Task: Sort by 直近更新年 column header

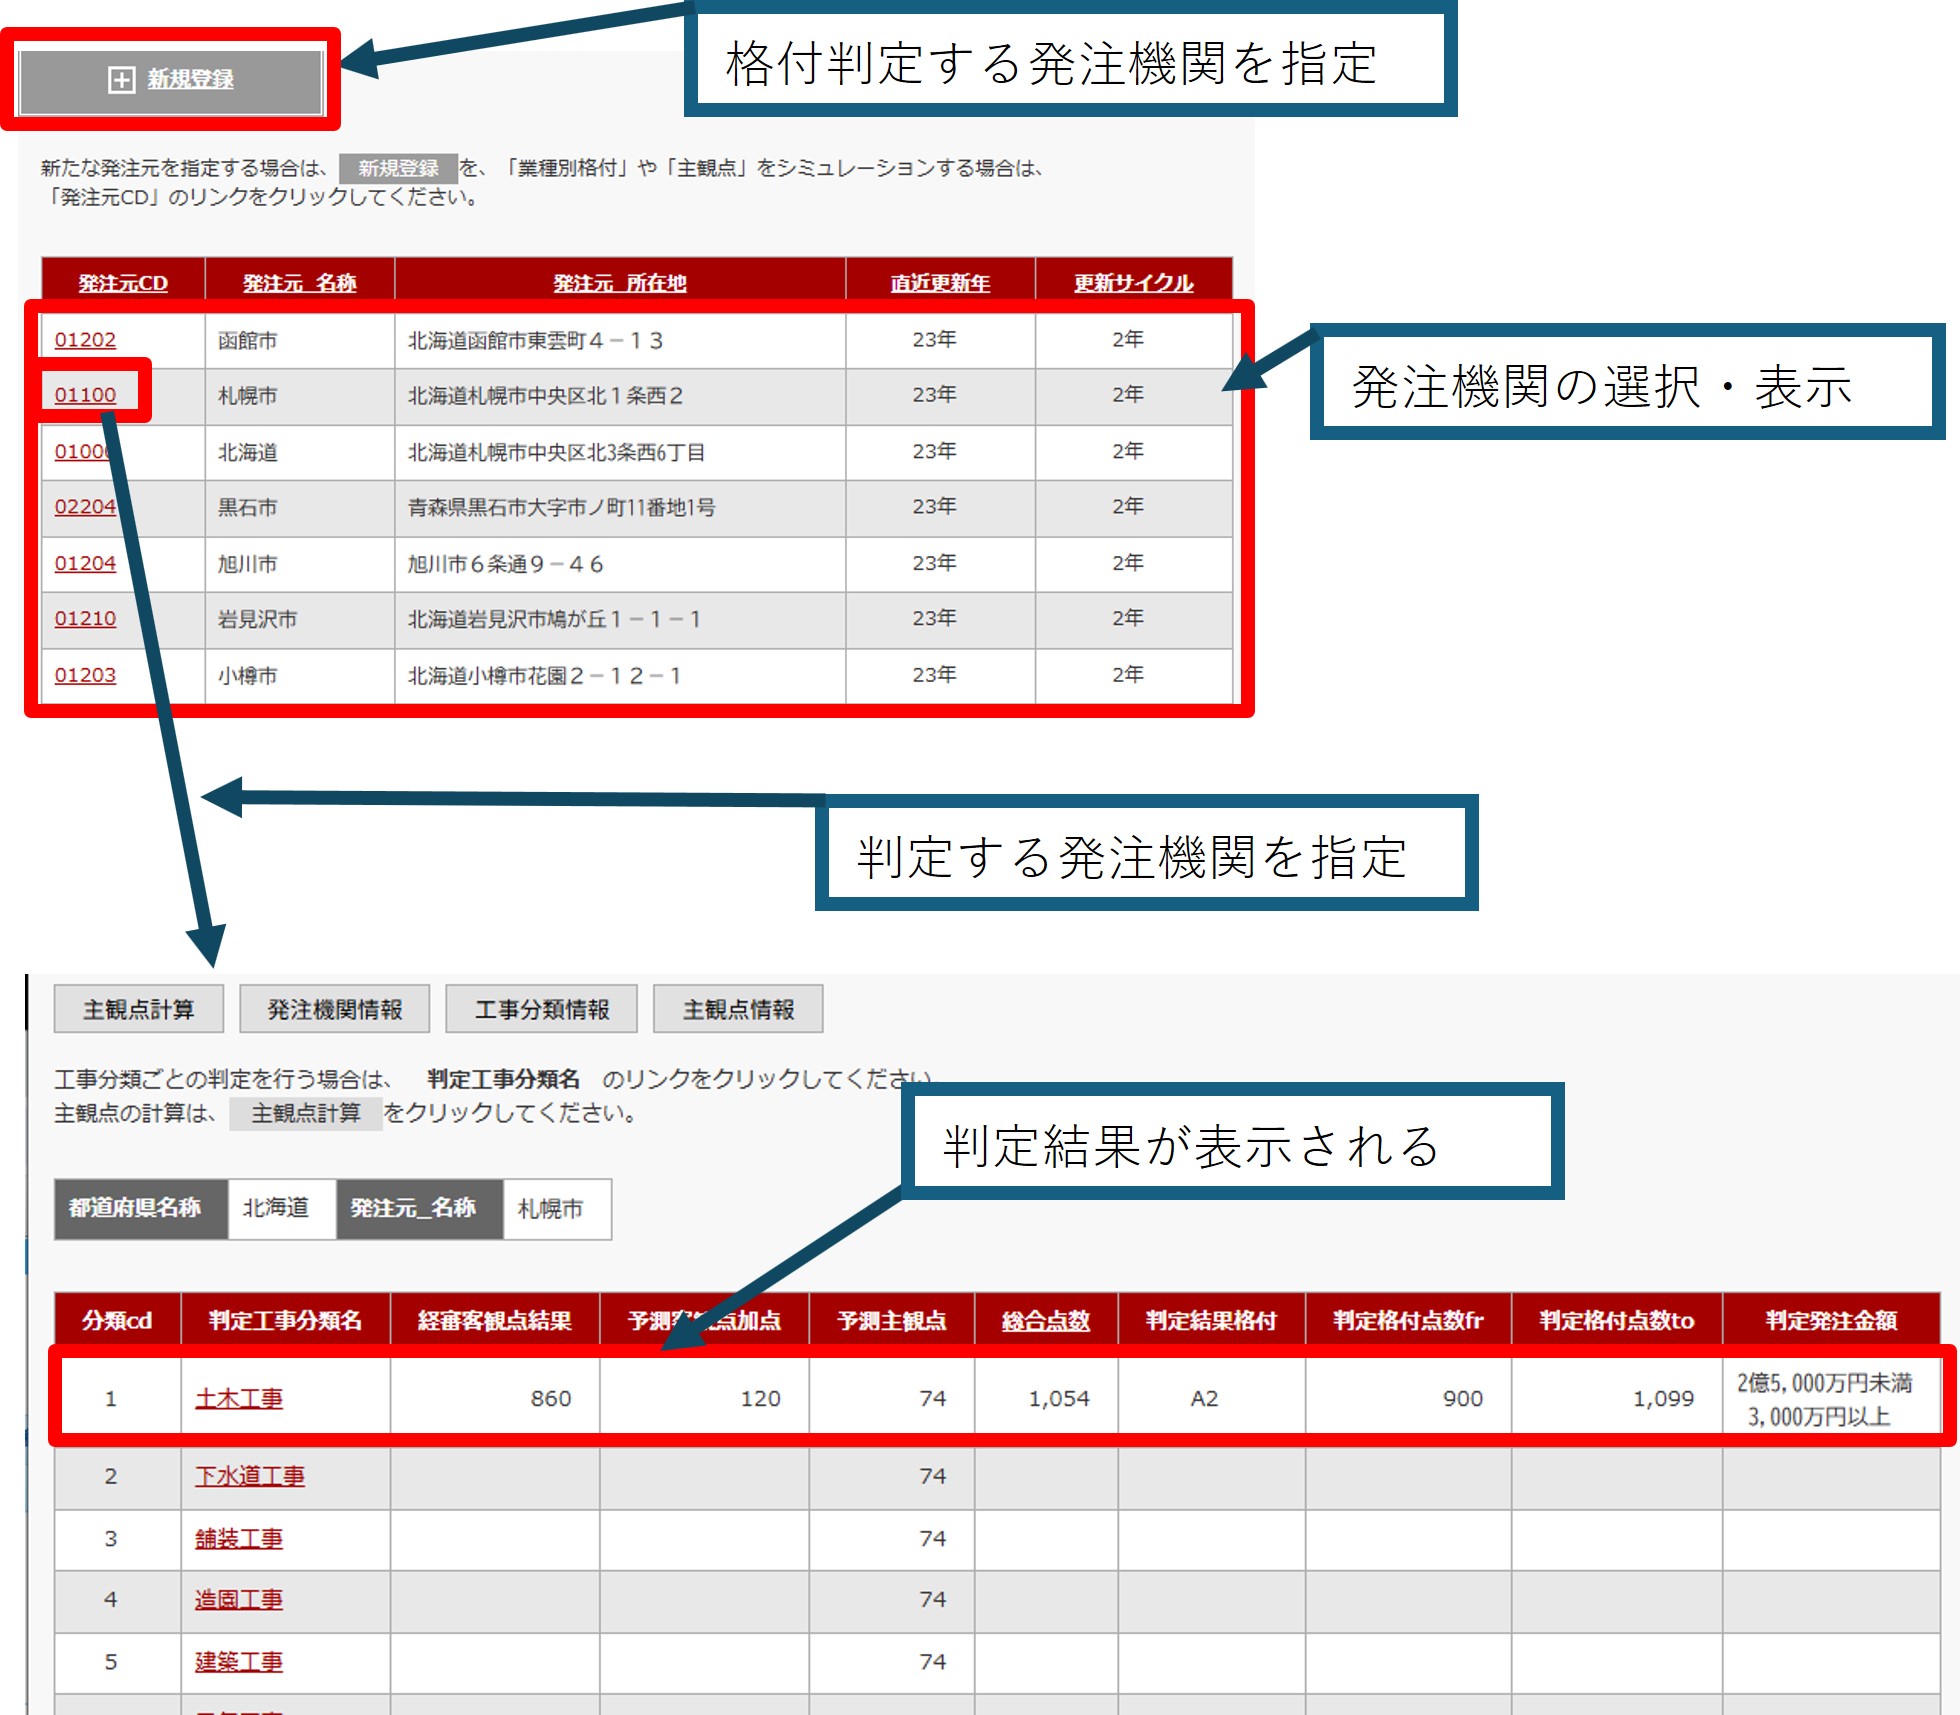Action: [x=940, y=283]
